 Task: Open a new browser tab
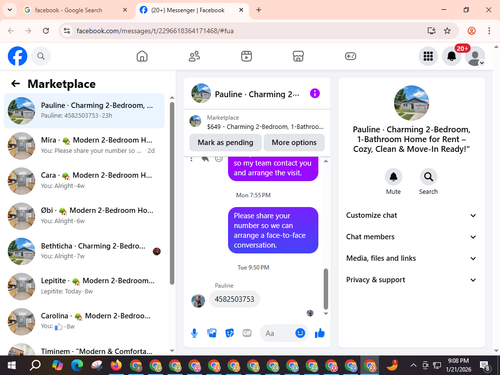(x=259, y=10)
